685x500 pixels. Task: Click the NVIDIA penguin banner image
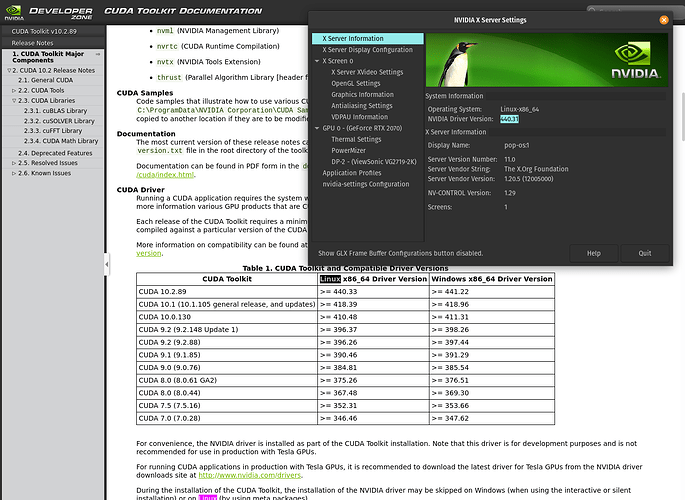(x=547, y=60)
